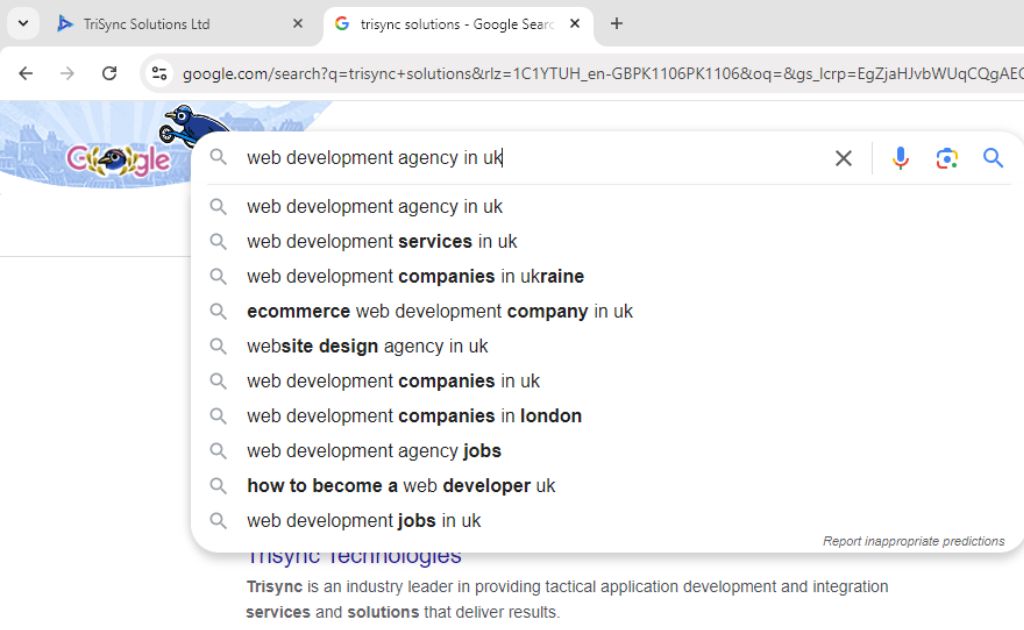Clear the search query with the X
1024x630 pixels.
[x=843, y=158]
